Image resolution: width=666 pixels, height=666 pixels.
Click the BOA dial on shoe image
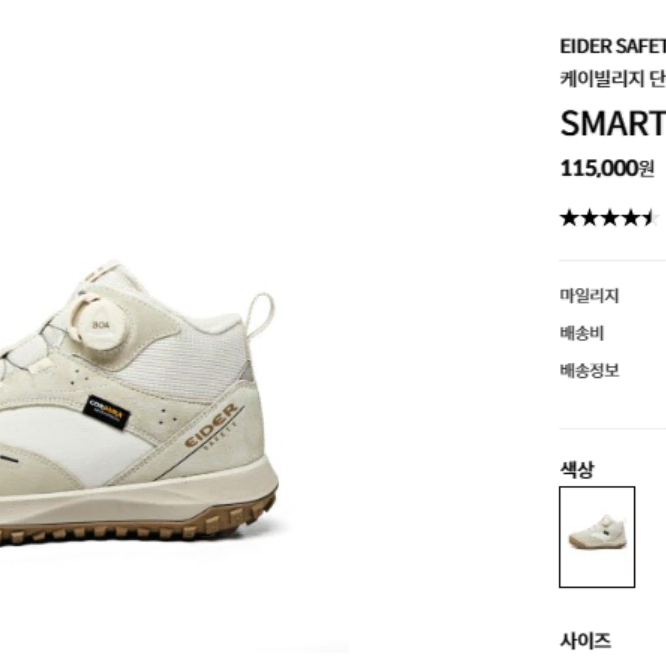(x=101, y=324)
